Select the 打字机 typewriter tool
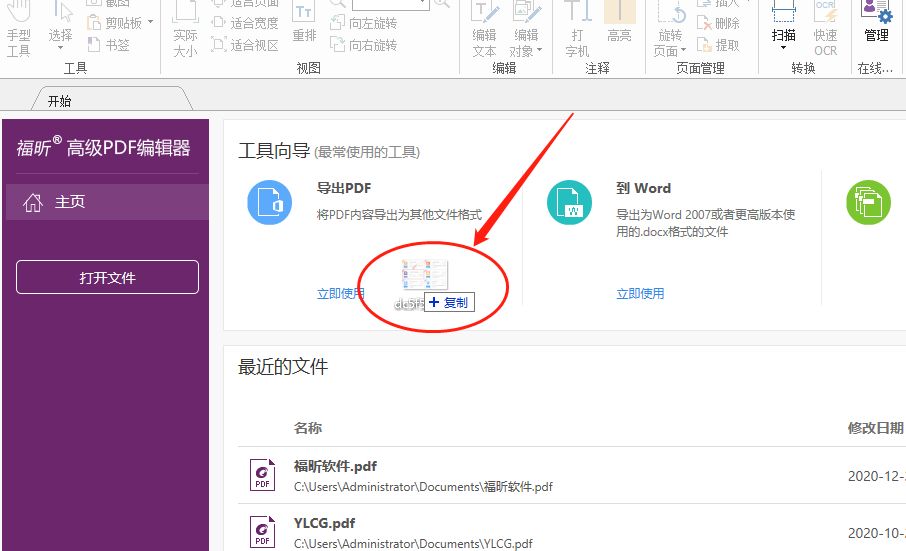Viewport: 906px width, 551px height. [577, 30]
